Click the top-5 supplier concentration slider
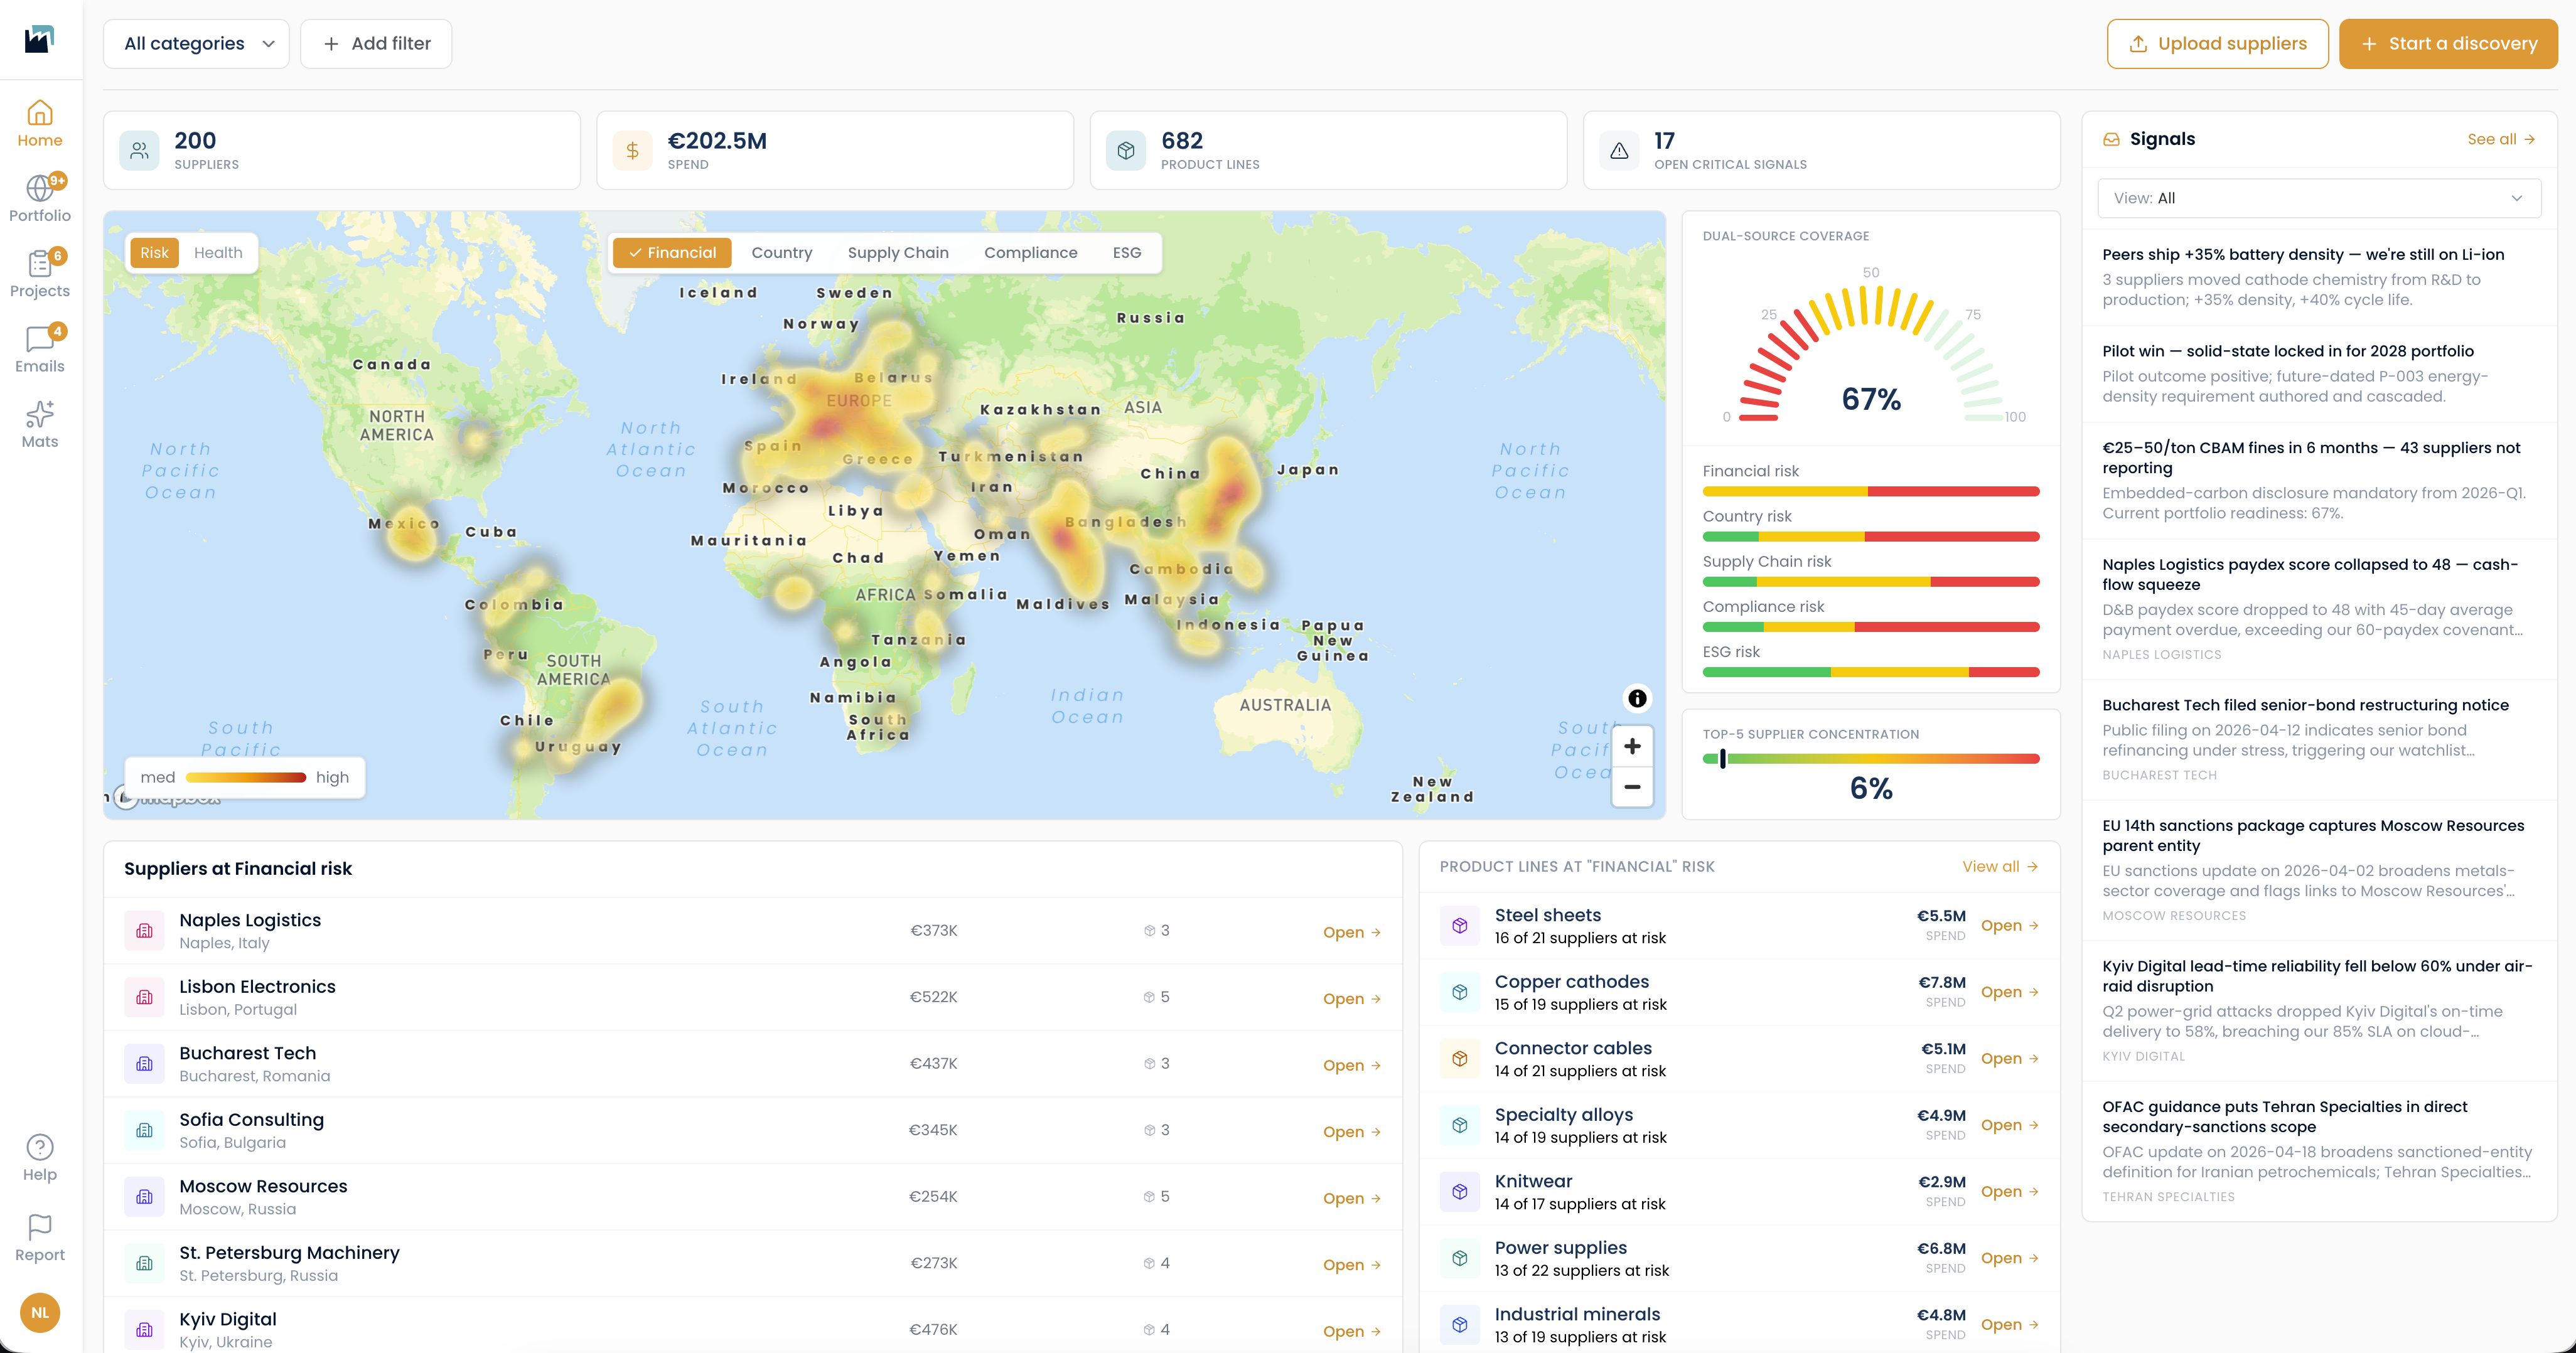The height and width of the screenshot is (1353, 2576). [x=1870, y=759]
